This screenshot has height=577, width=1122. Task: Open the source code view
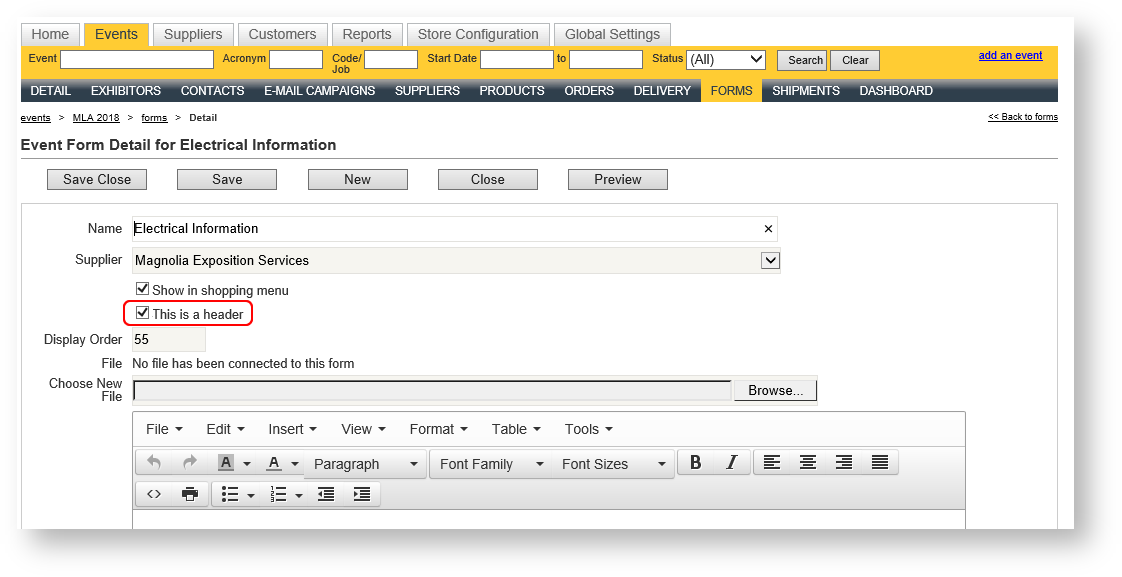tap(154, 494)
